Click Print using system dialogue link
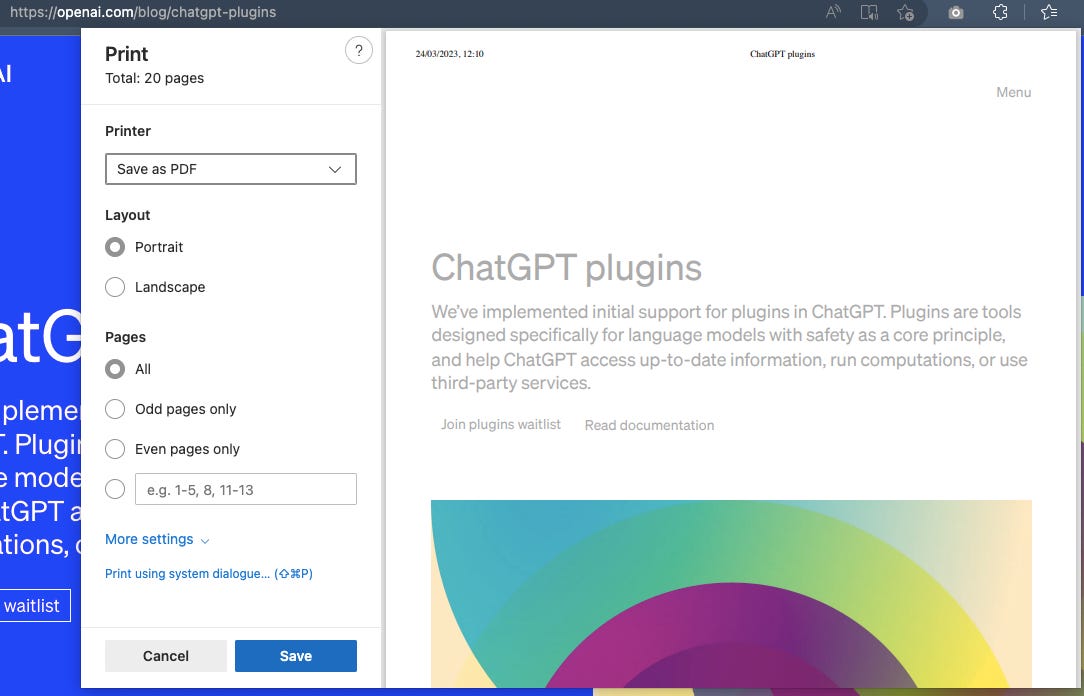Screen dimensions: 1084x696 tap(209, 574)
